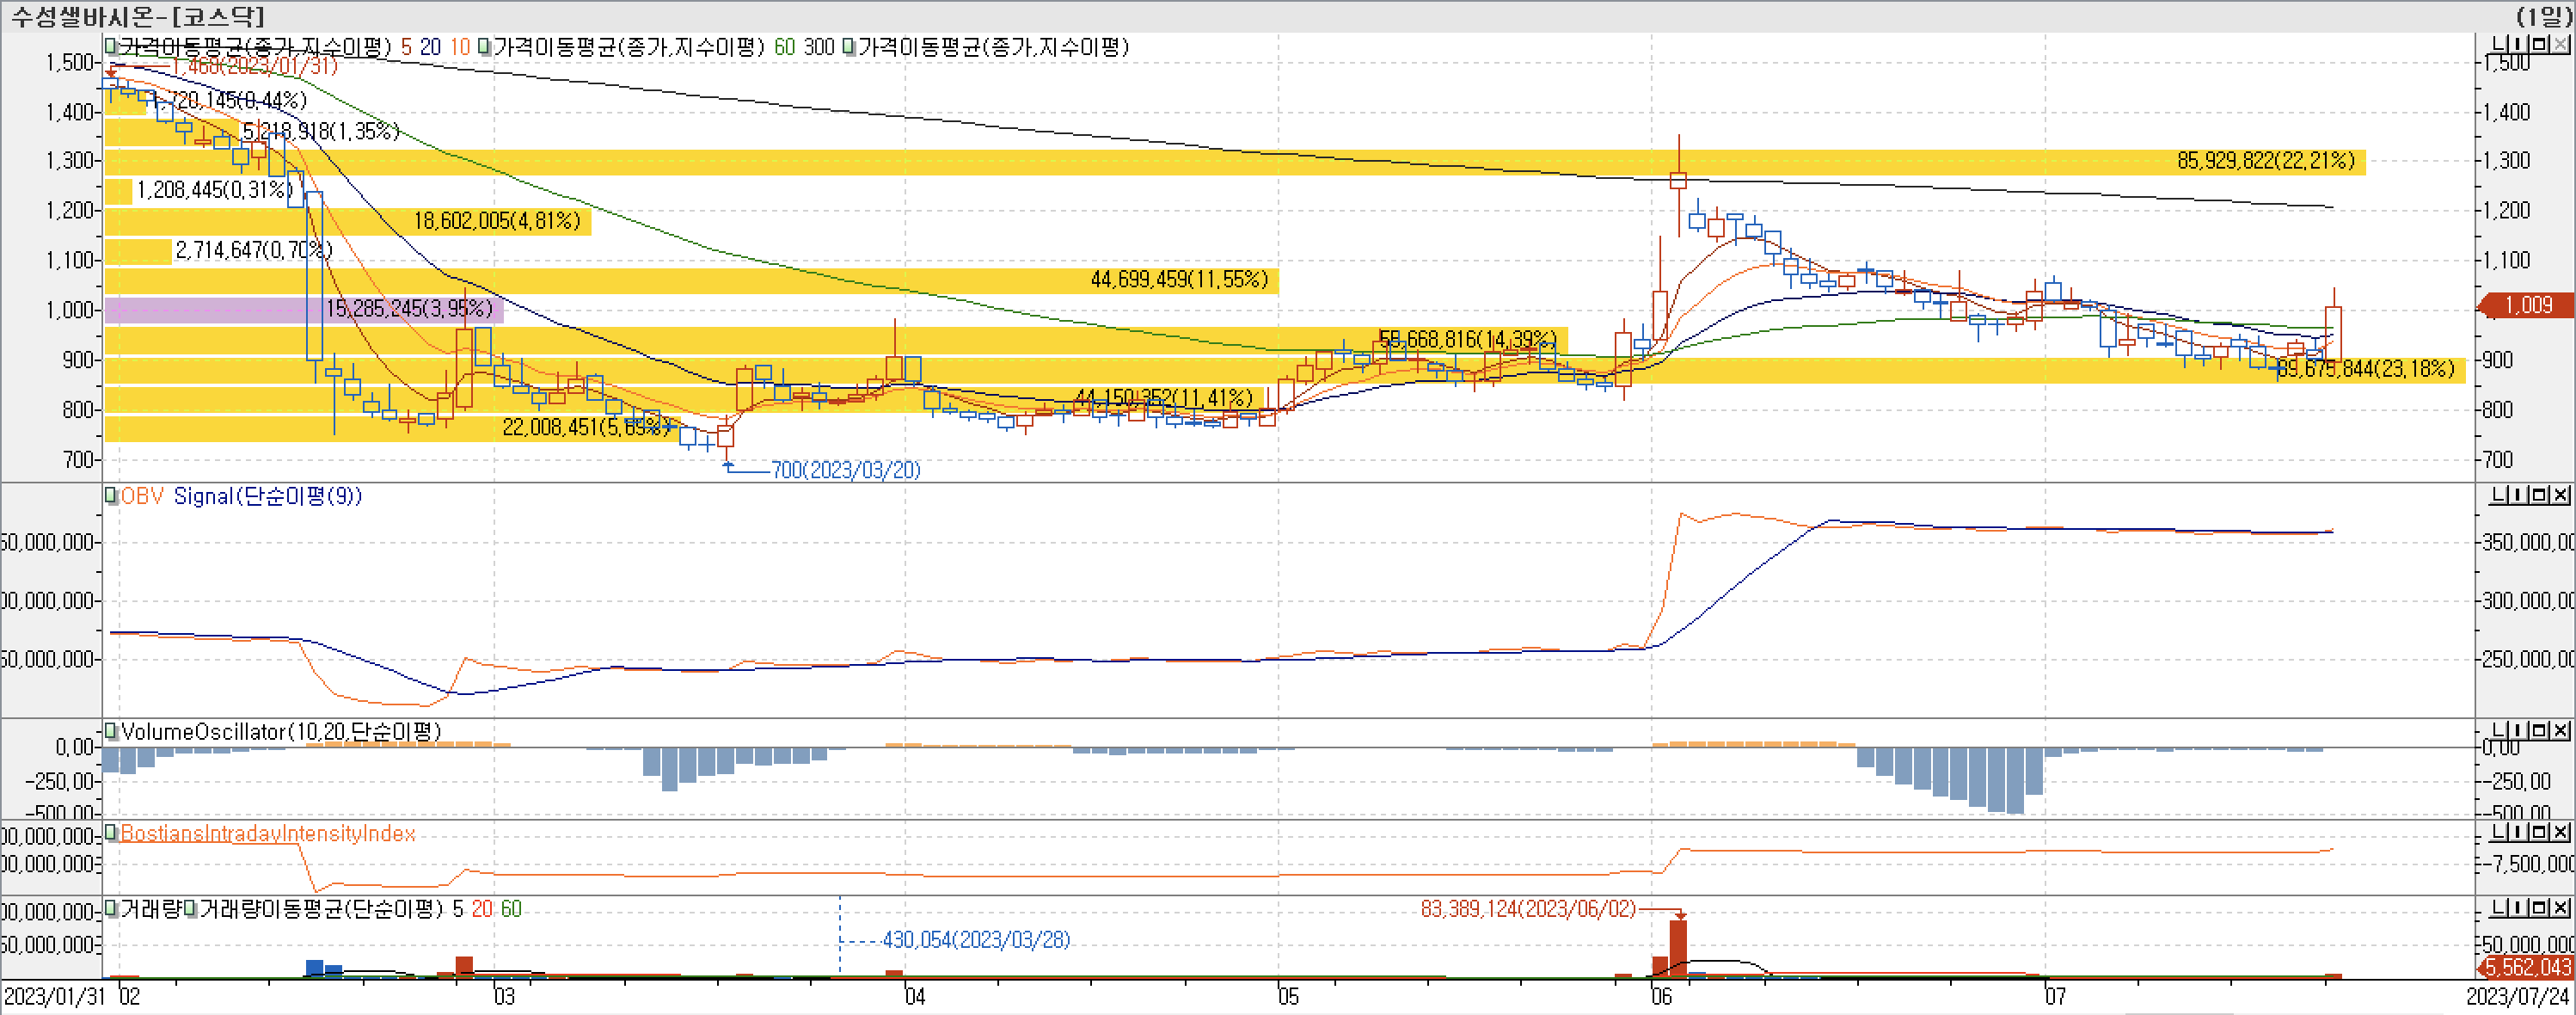Click the 83,389,124(2023/06/02) peak volume marker
2576x1015 pixels.
click(x=1527, y=909)
